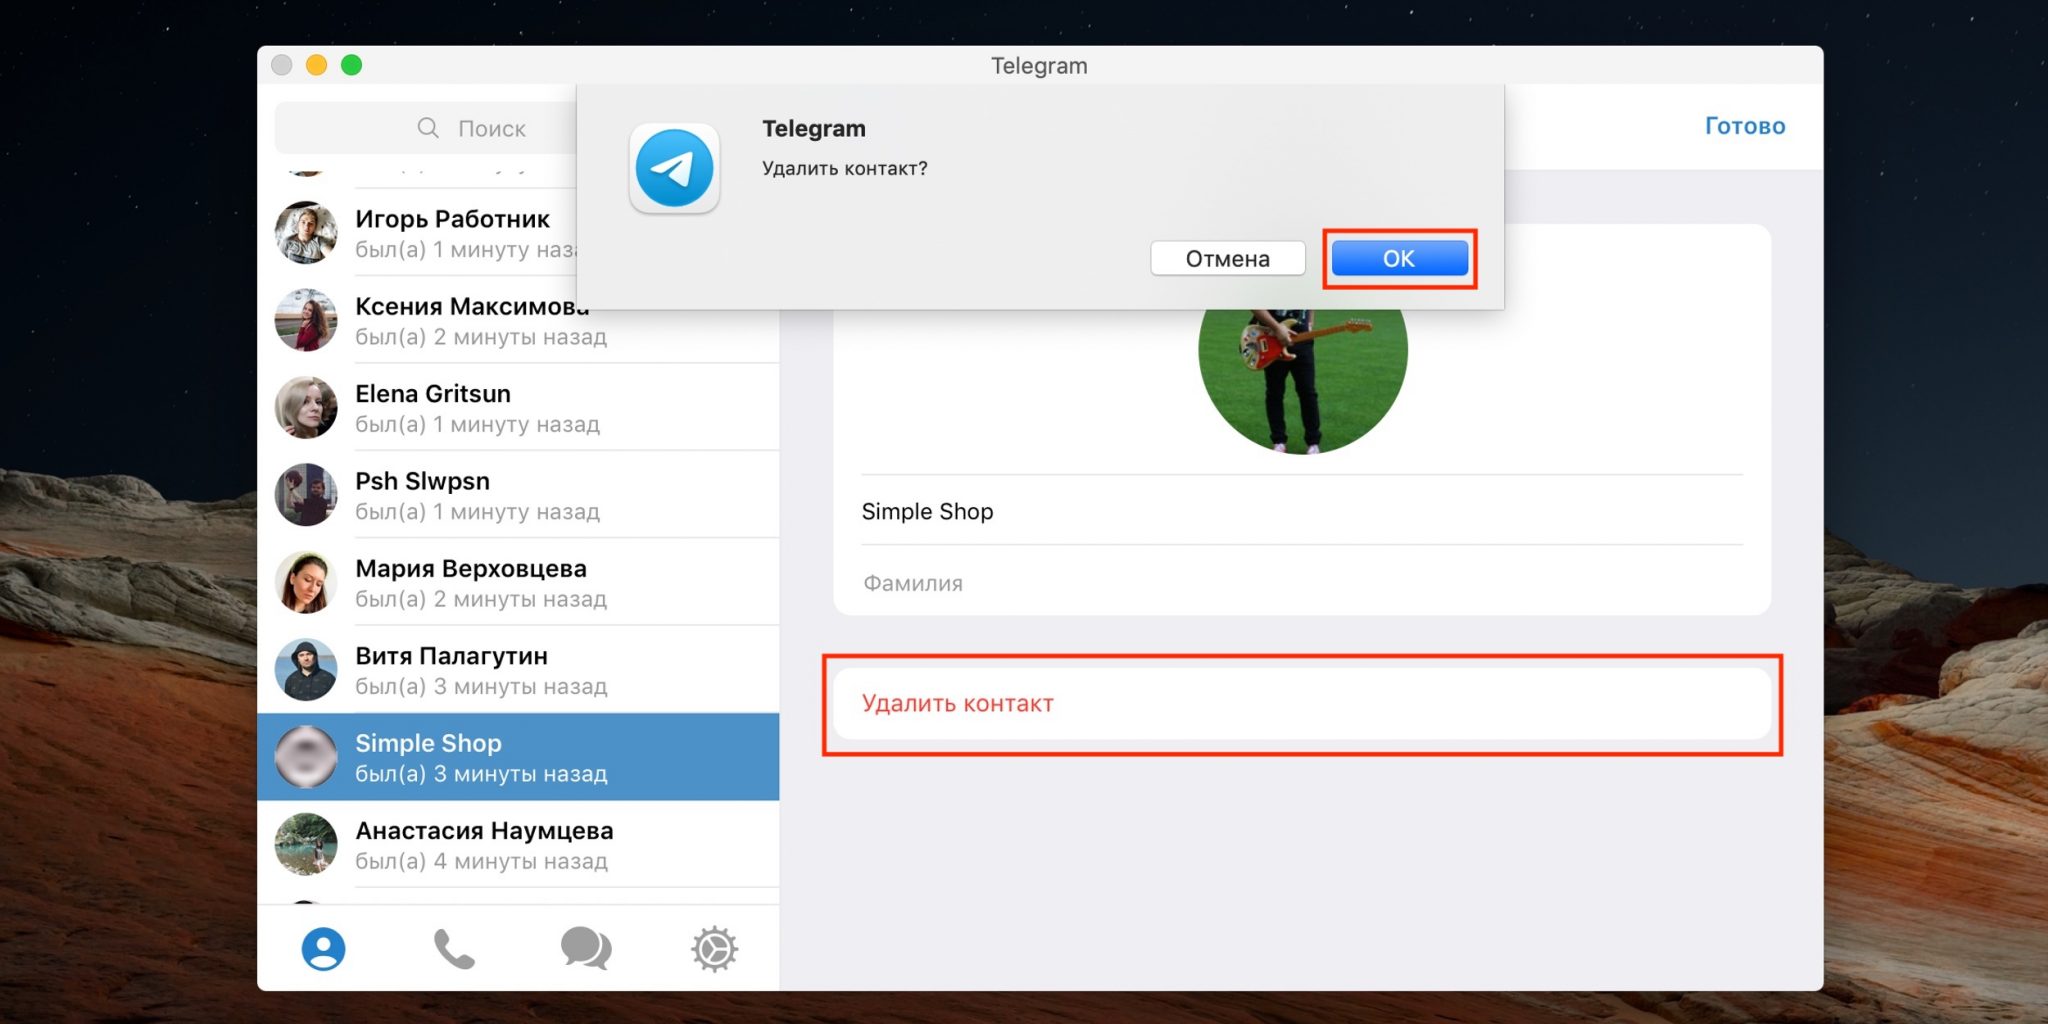Click Удалить контакт option

click(x=957, y=703)
